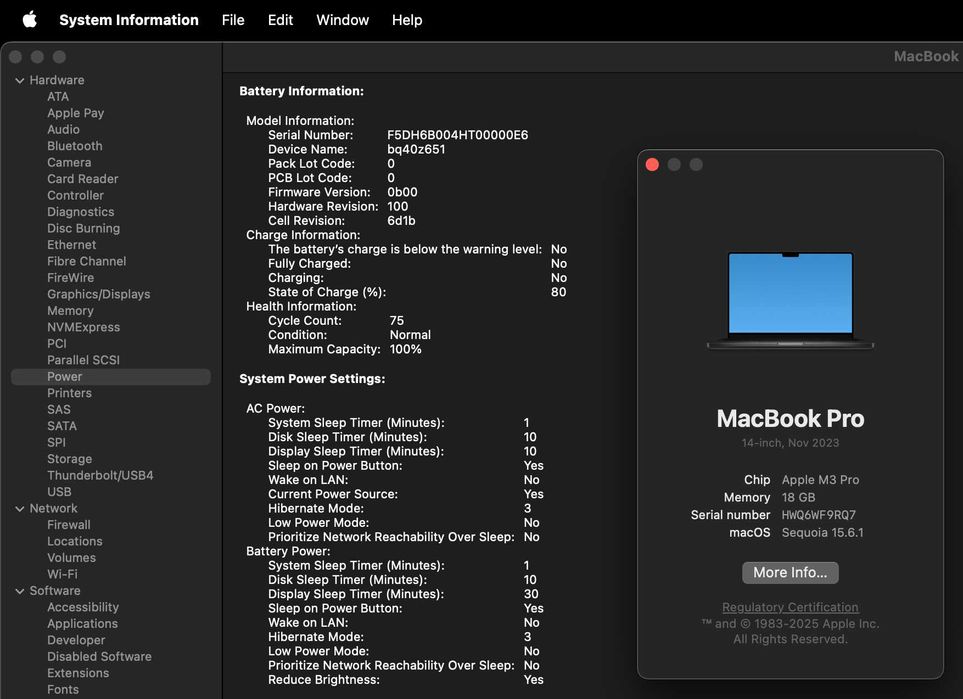Select Memory in the sidebar
Viewport: 963px width, 699px height.
[70, 311]
